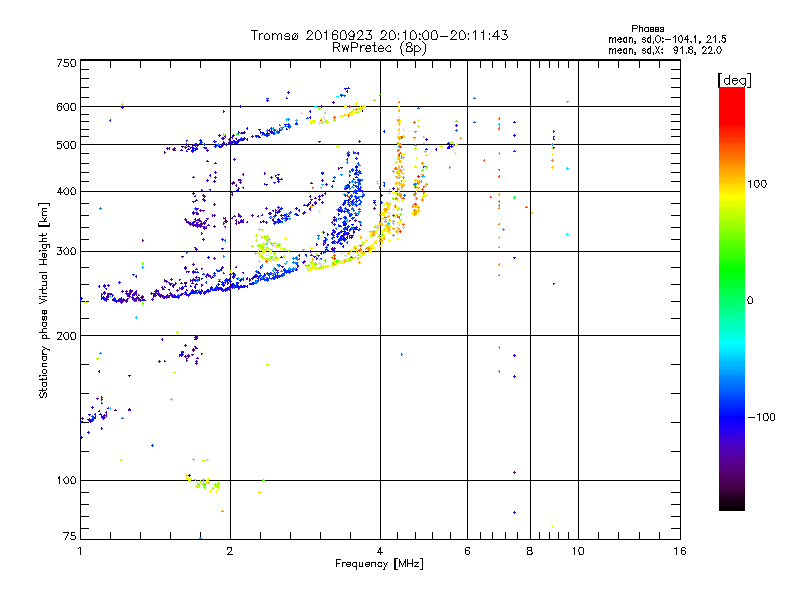Screen dimensions: 800x600
Task: Click the '100' y-axis tick label
Action: tap(66, 480)
